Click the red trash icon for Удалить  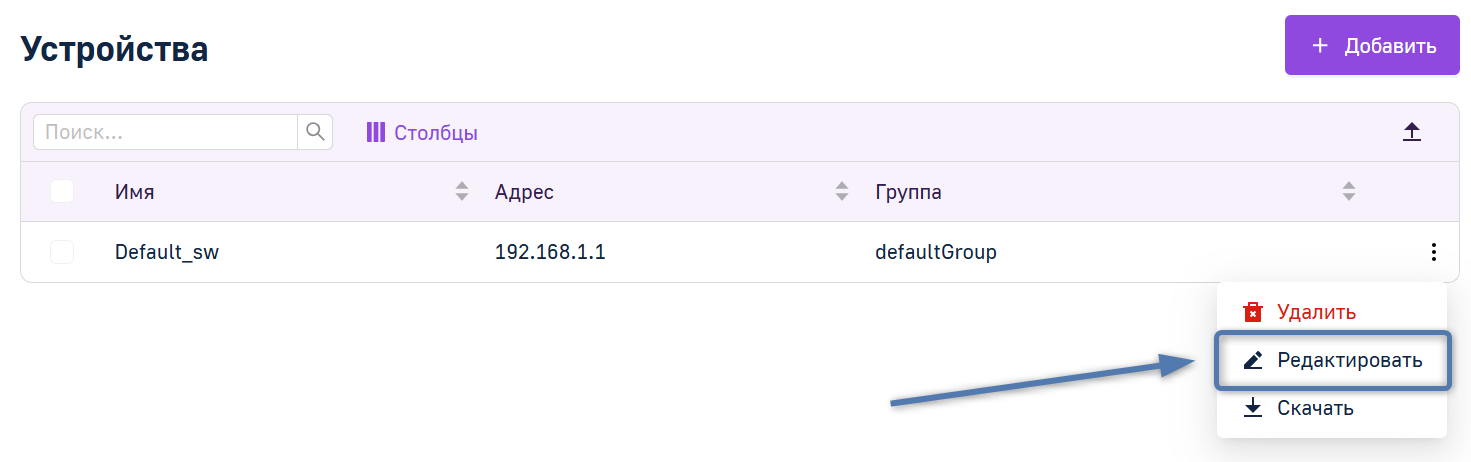pos(1253,312)
